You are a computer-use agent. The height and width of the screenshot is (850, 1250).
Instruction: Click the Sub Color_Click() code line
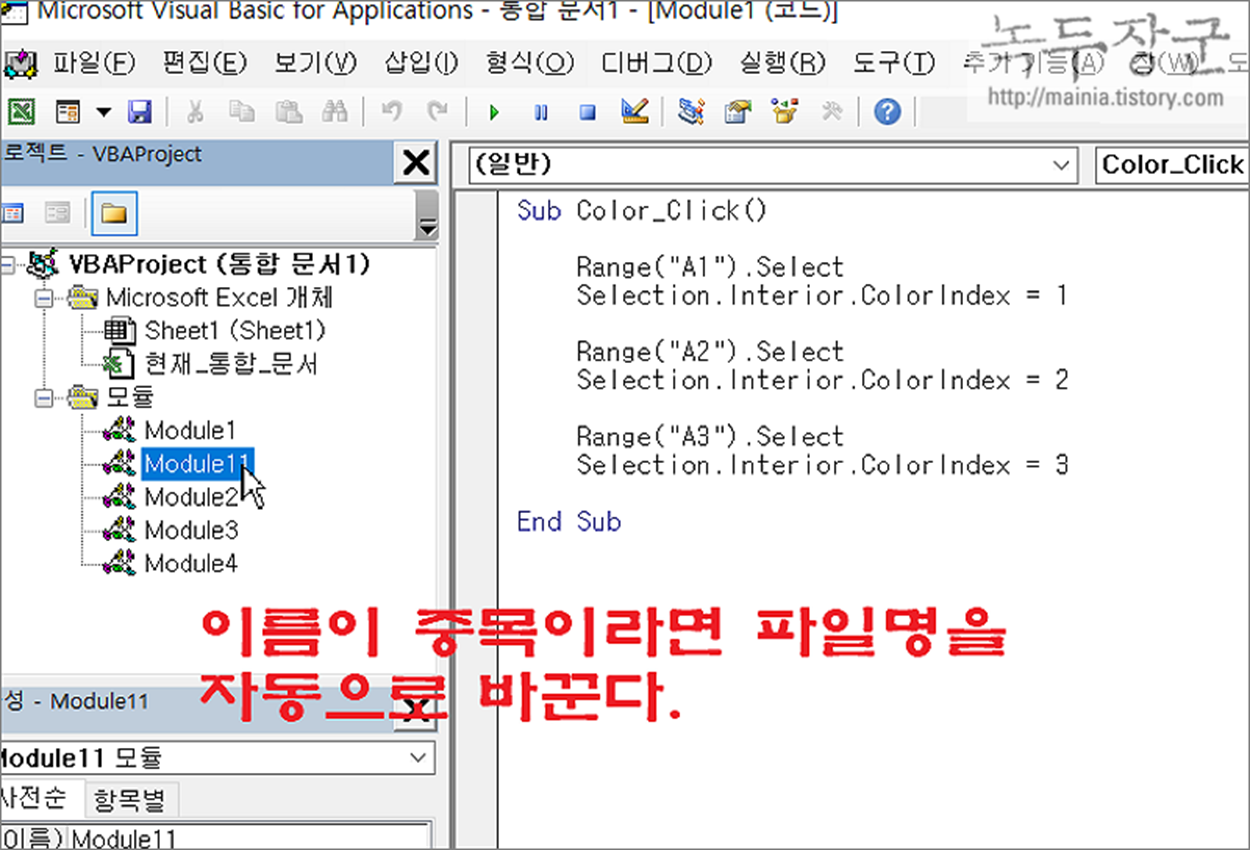[641, 210]
